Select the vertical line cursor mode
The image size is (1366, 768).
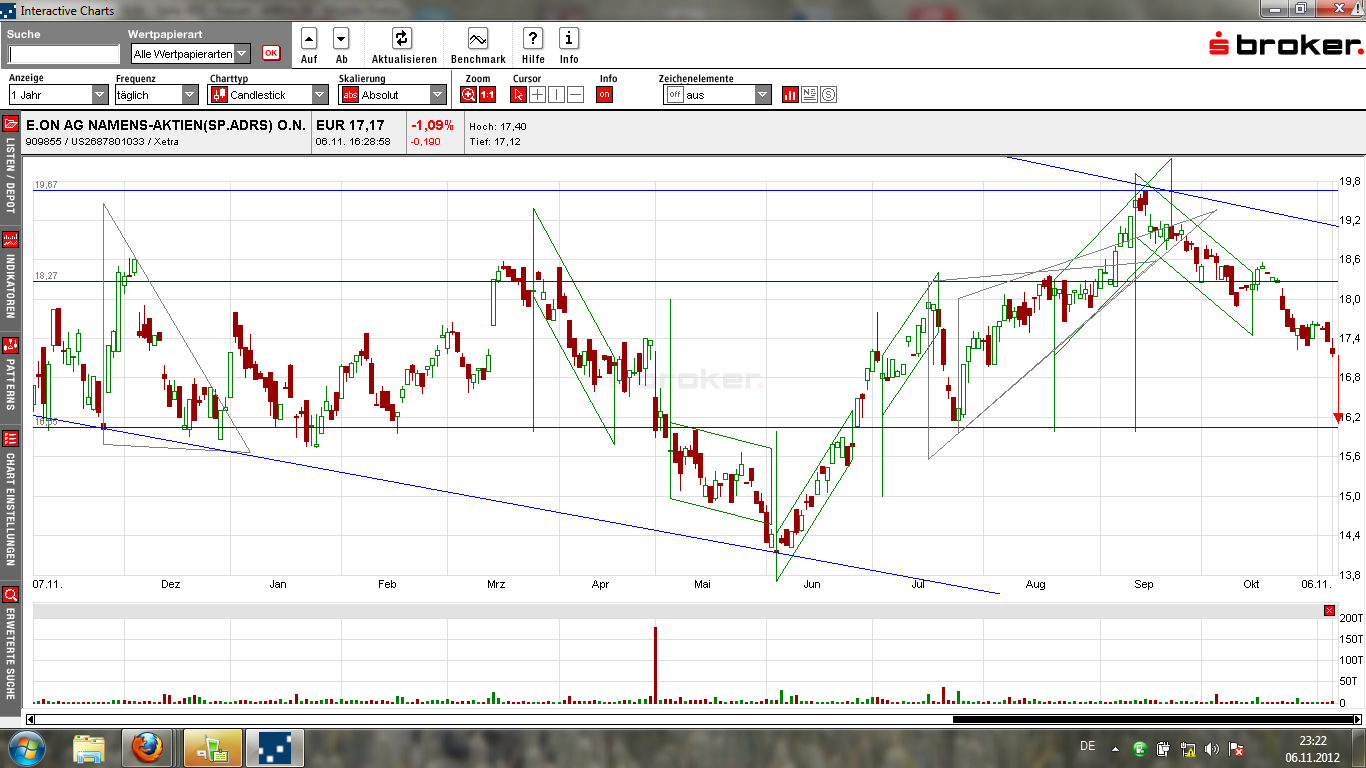click(x=556, y=95)
